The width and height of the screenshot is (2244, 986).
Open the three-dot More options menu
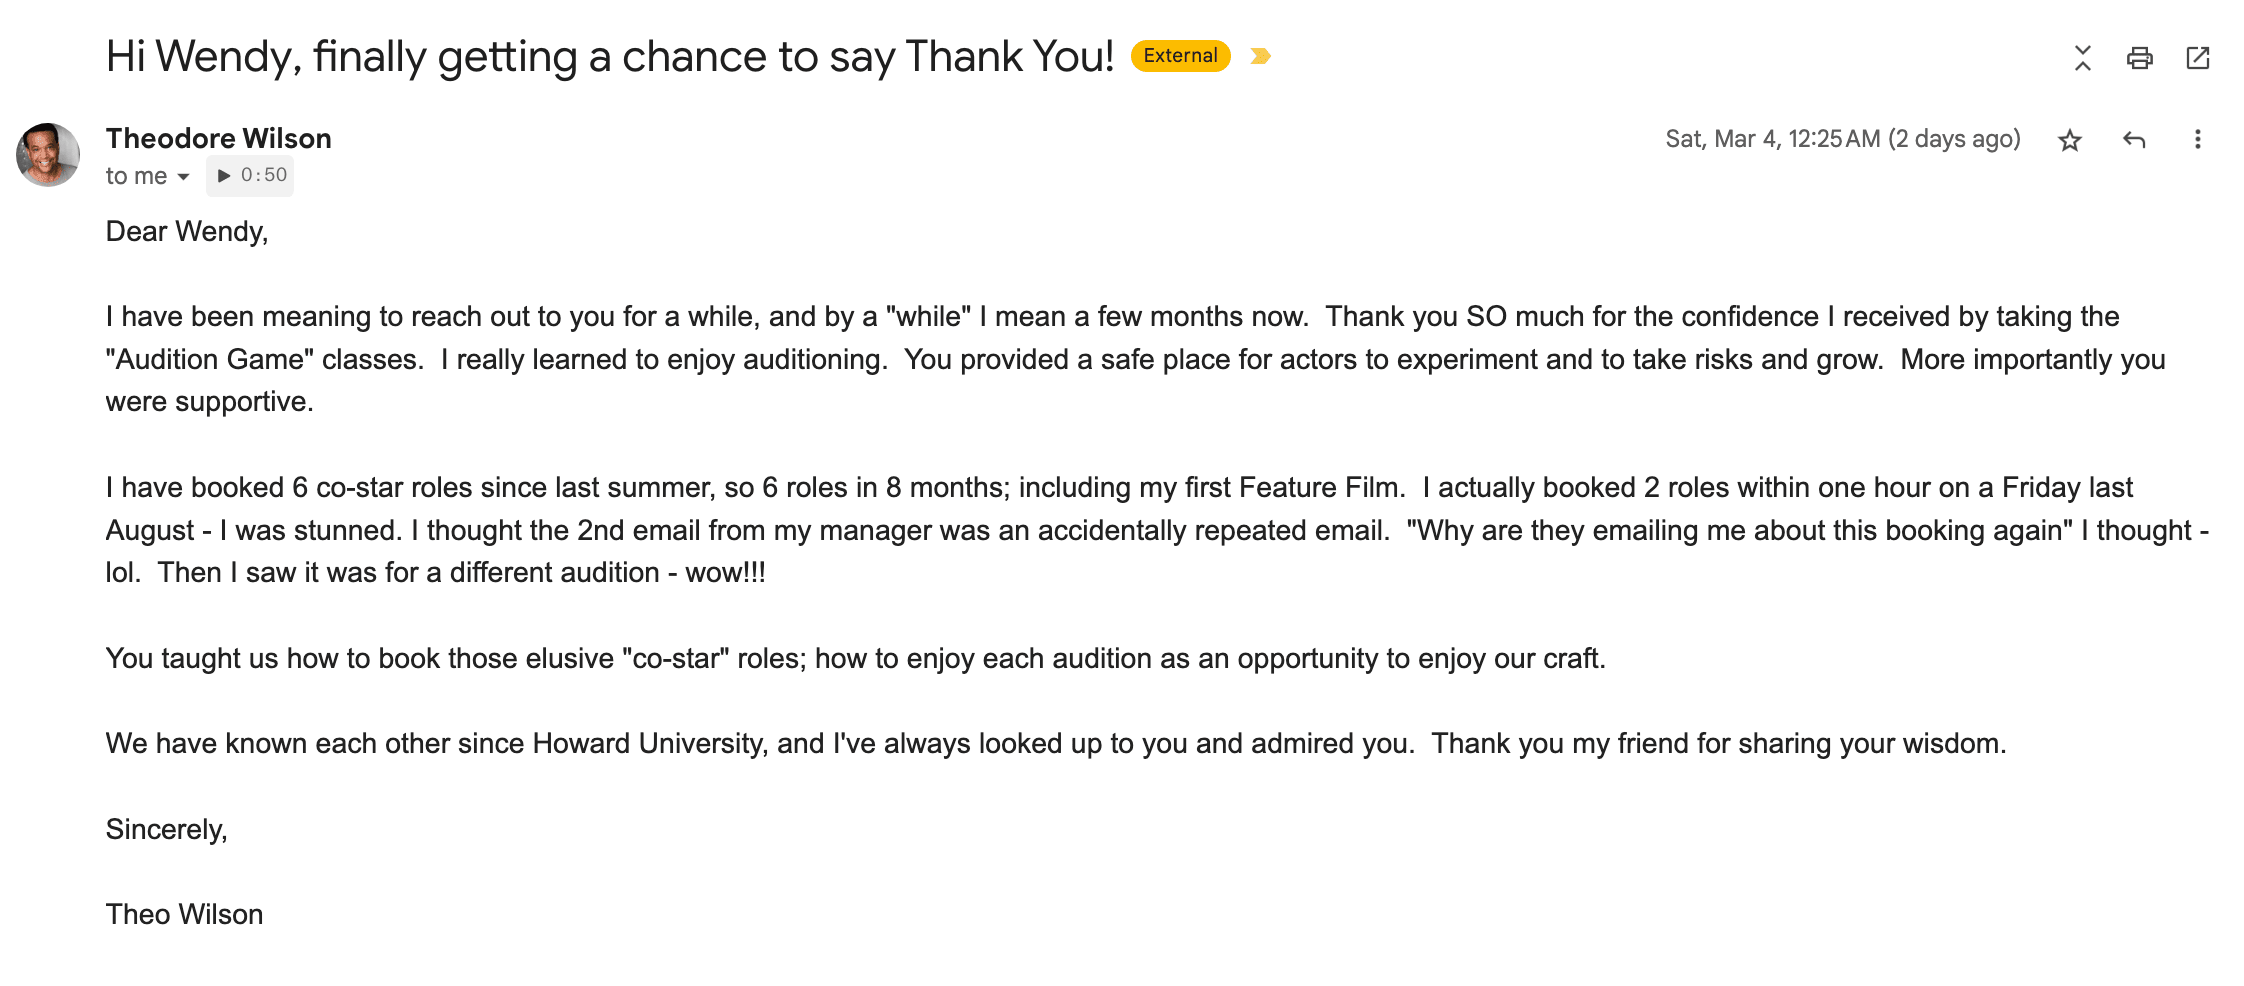[2197, 140]
